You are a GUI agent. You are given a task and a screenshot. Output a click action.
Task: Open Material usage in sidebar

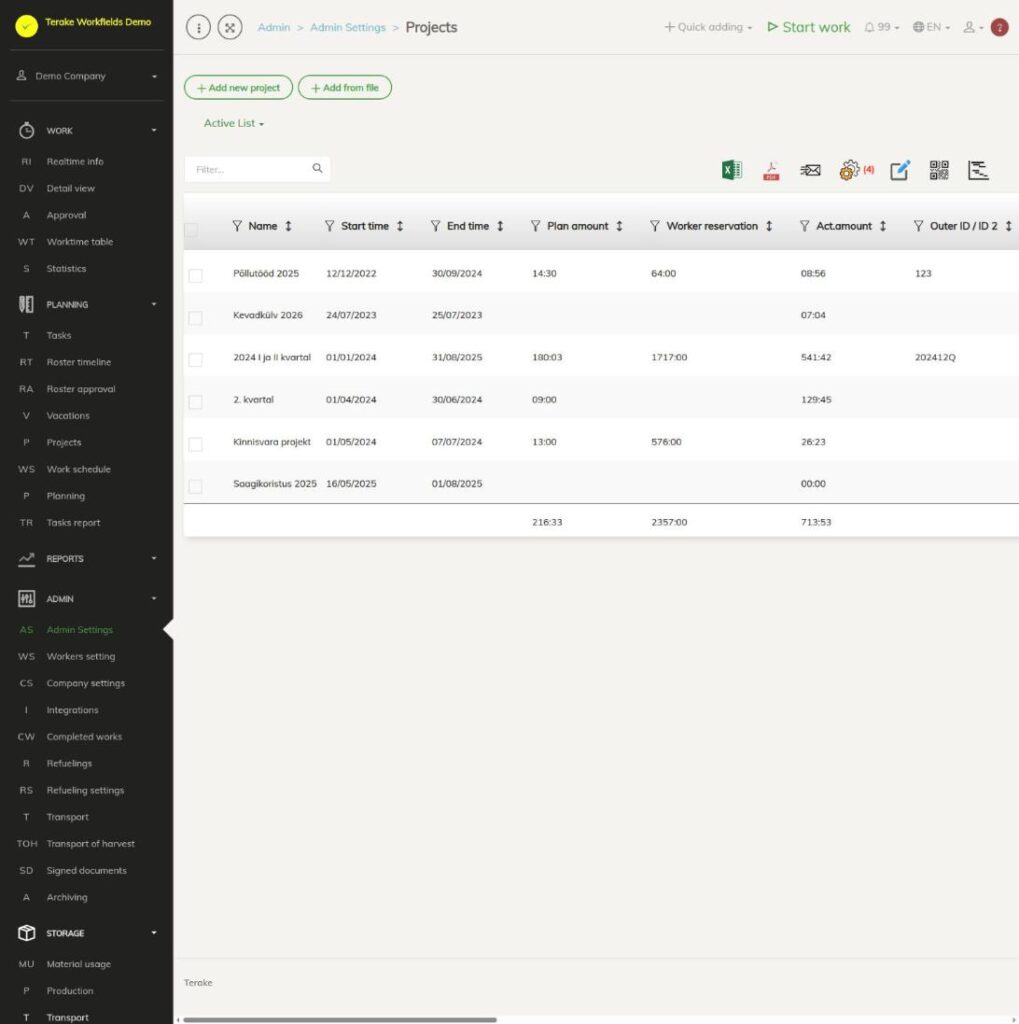[x=78, y=964]
